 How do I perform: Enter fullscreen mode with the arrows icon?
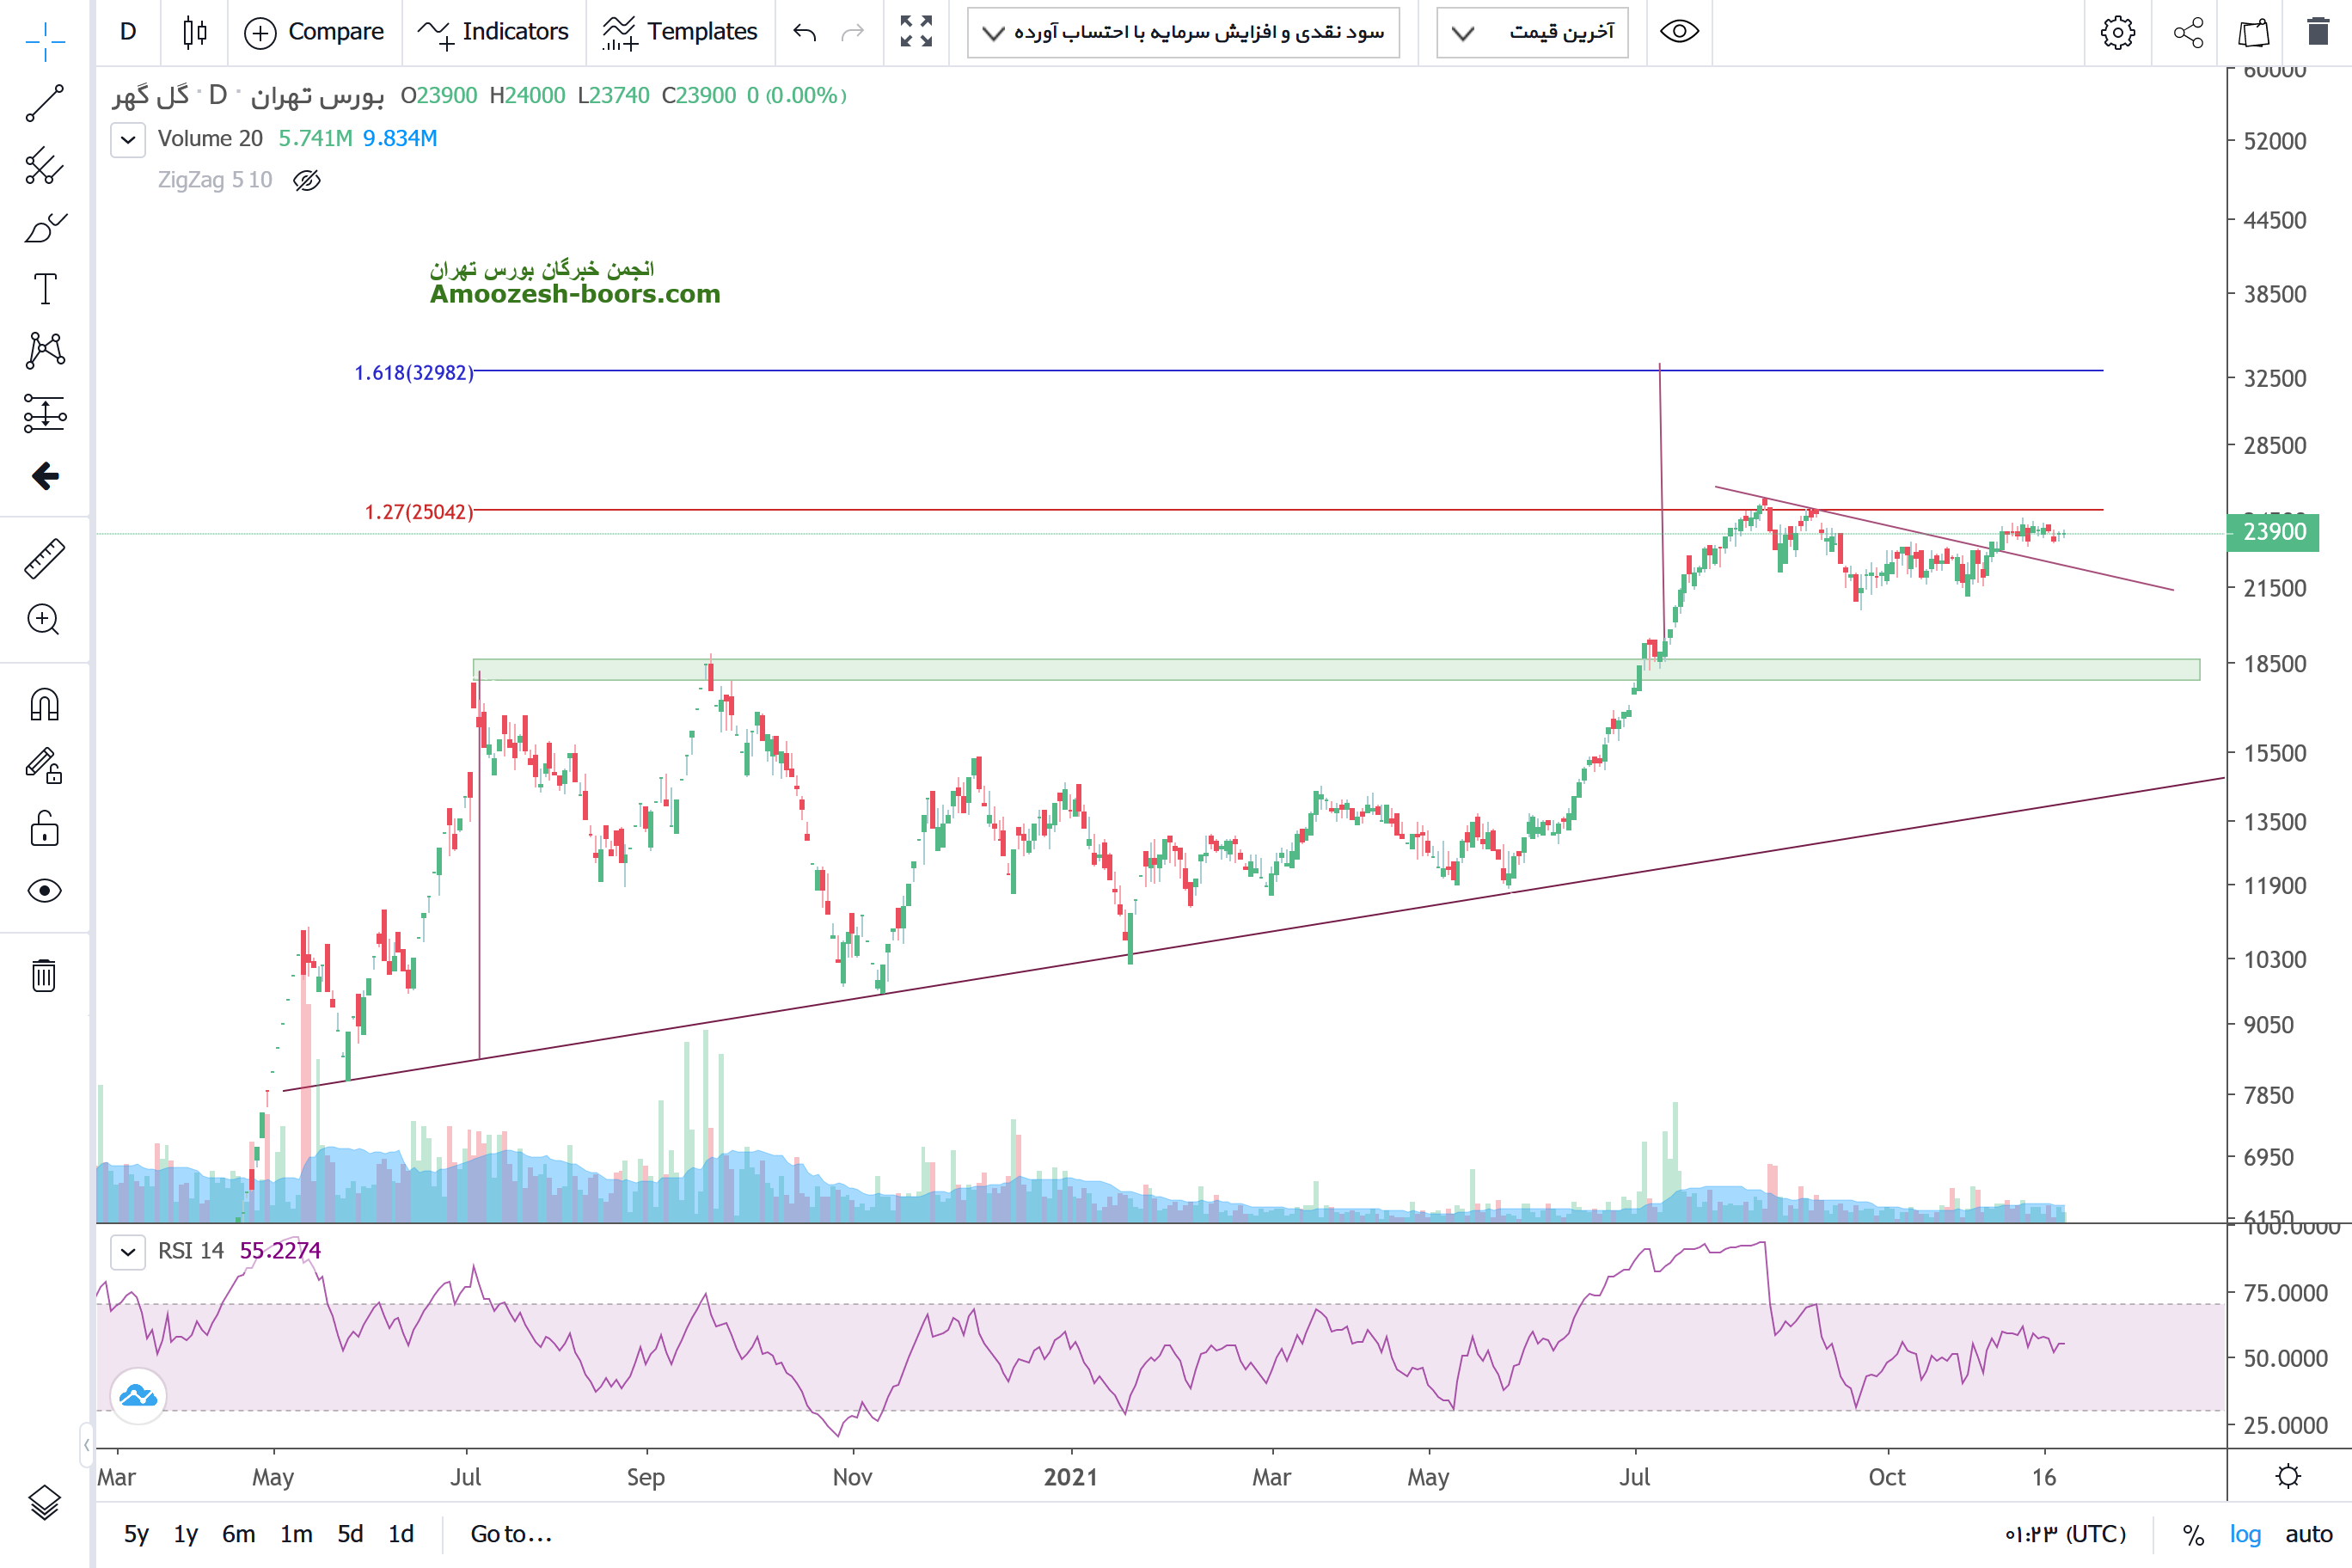coord(916,32)
